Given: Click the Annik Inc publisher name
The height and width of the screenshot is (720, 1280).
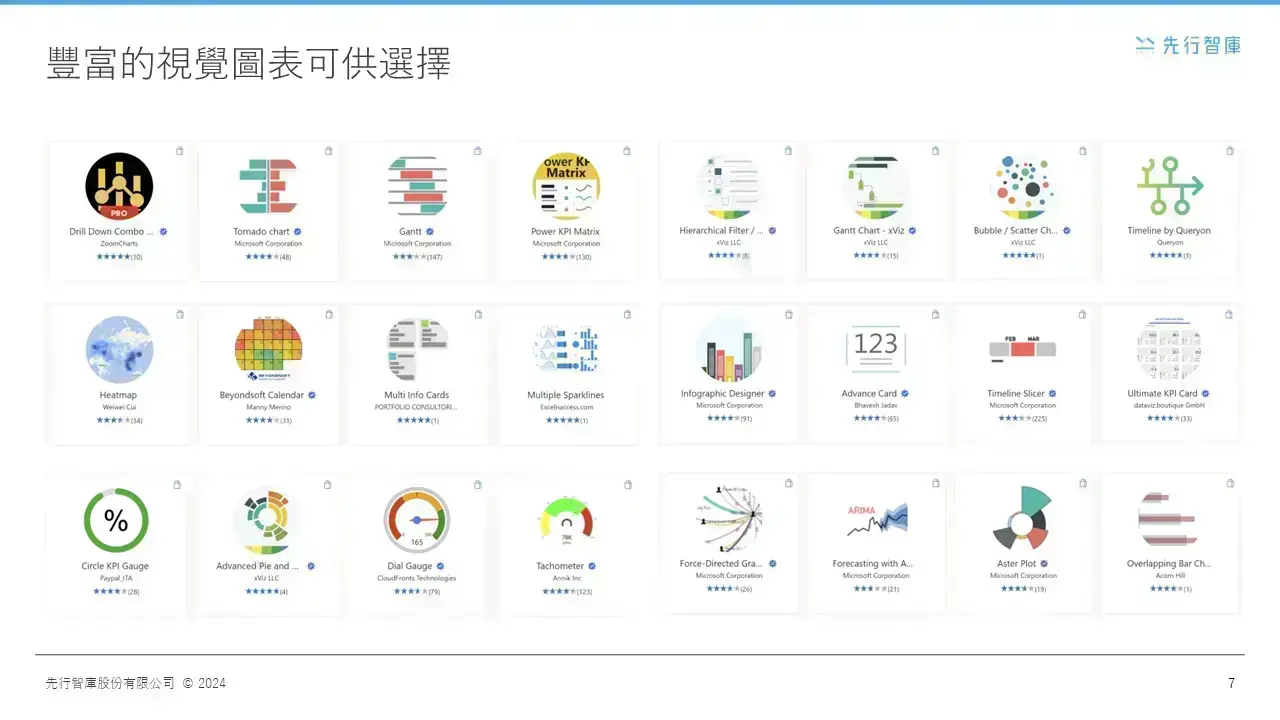Looking at the screenshot, I should coord(566,578).
